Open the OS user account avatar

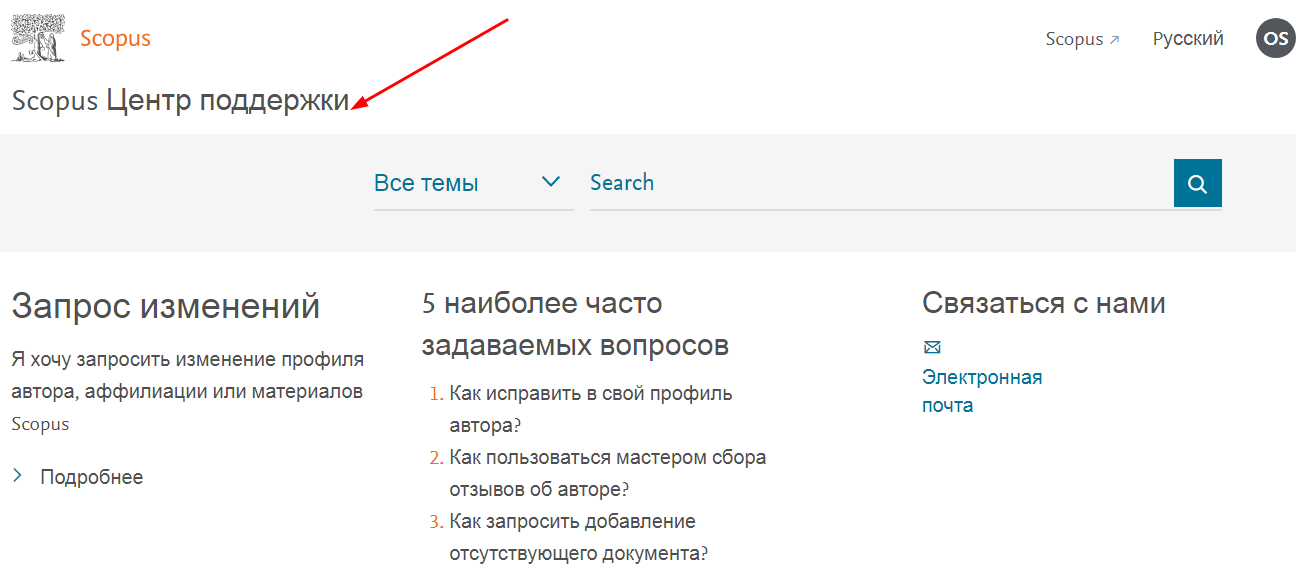pyautogui.click(x=1275, y=39)
